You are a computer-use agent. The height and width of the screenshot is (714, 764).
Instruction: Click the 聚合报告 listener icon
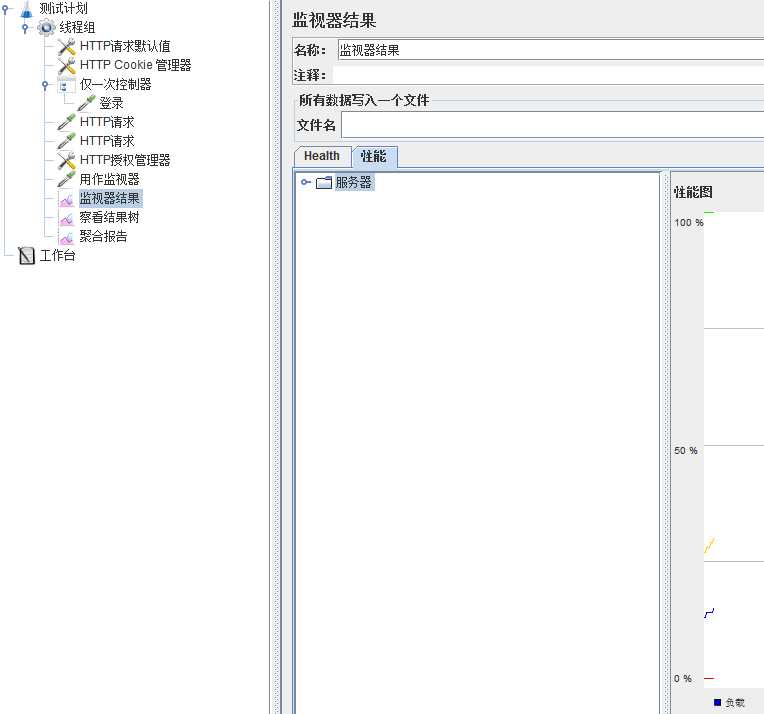click(x=66, y=236)
